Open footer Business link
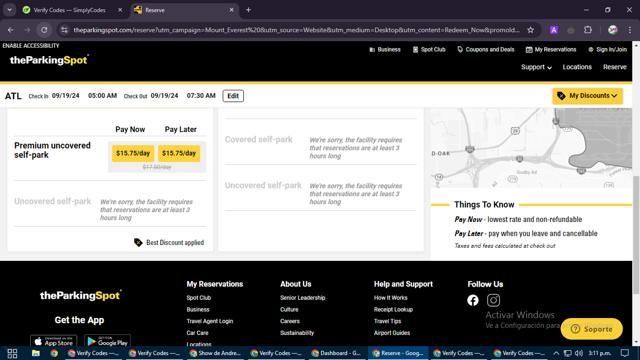The image size is (640, 360). pos(198,309)
